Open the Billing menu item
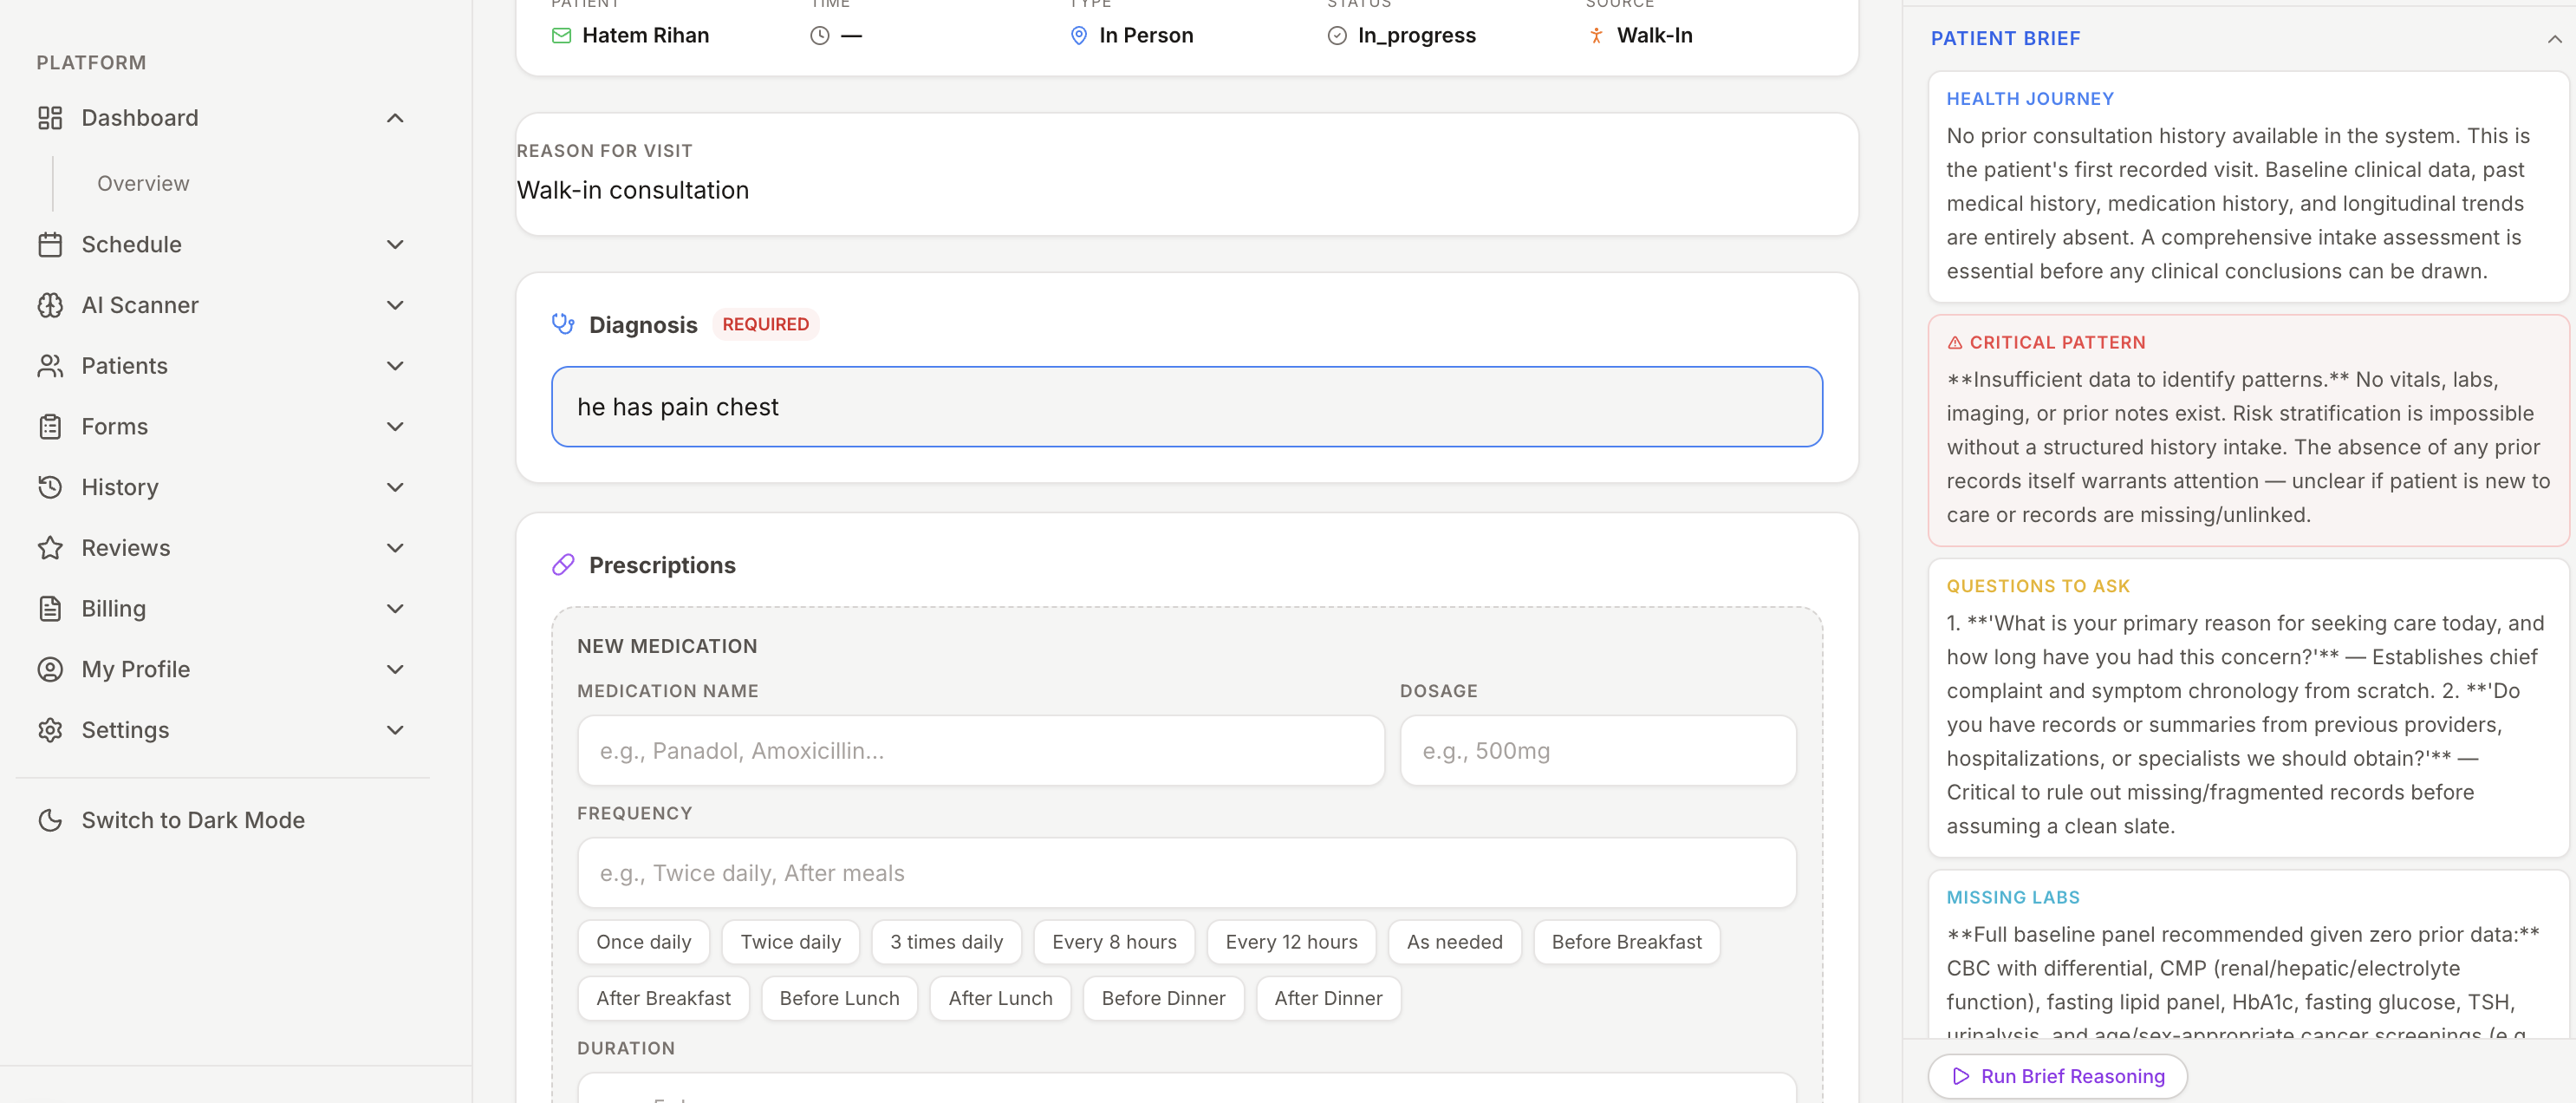 point(222,609)
